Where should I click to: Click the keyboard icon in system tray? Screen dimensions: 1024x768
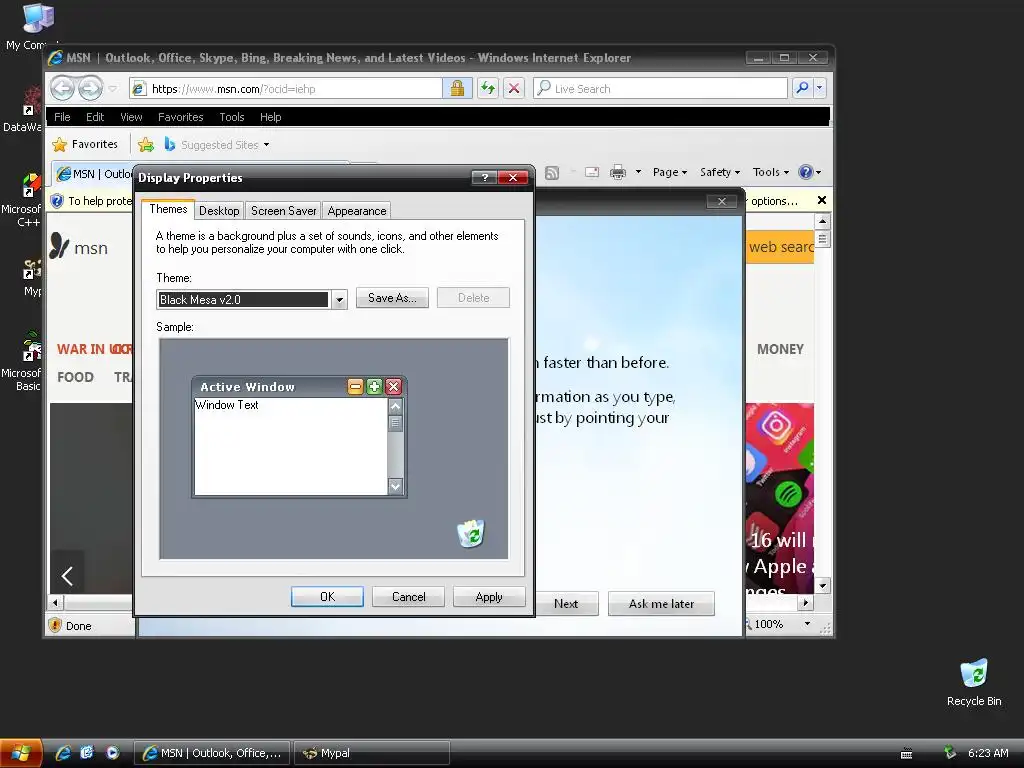click(906, 754)
